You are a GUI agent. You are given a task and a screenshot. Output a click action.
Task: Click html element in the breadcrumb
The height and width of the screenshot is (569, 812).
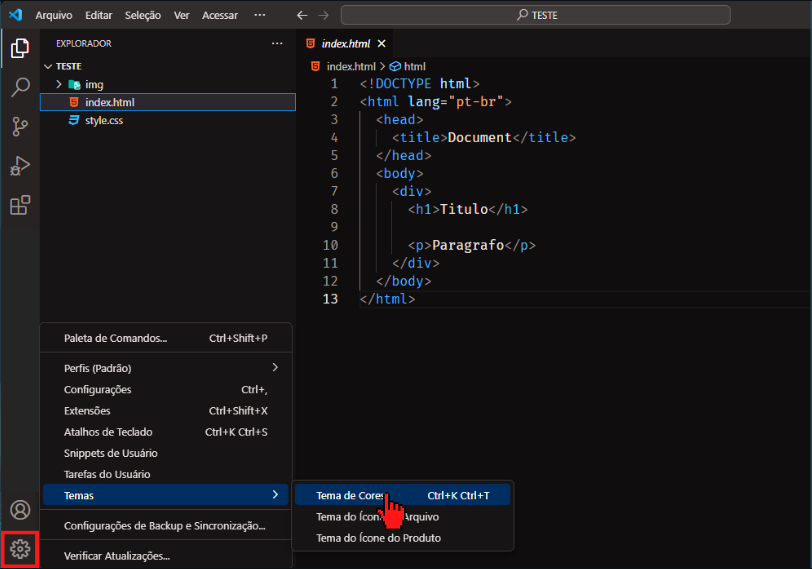(414, 66)
